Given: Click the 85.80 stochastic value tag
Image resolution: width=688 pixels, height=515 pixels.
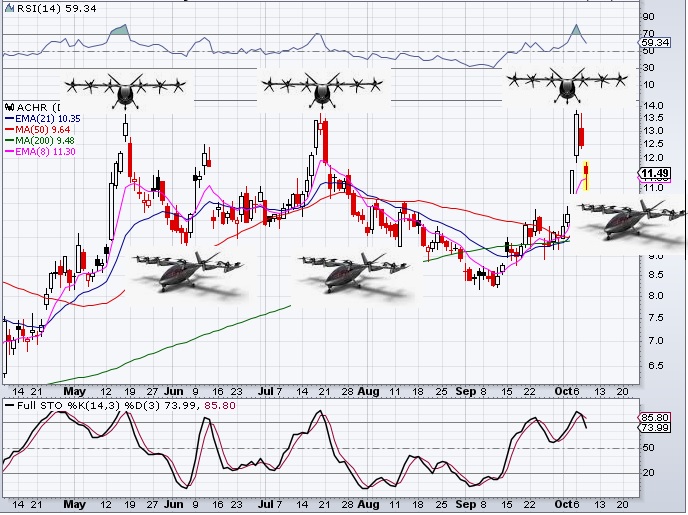Looking at the screenshot, I should click(x=655, y=418).
